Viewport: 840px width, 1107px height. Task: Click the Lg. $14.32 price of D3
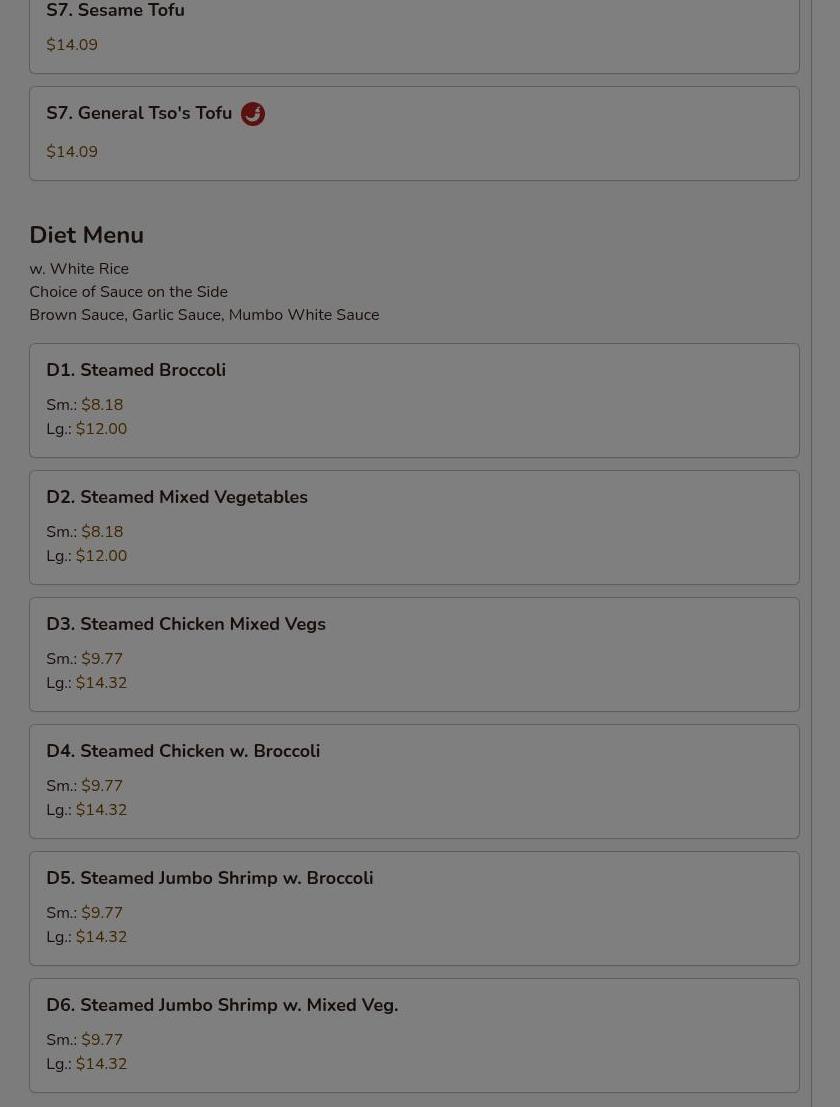point(87,683)
